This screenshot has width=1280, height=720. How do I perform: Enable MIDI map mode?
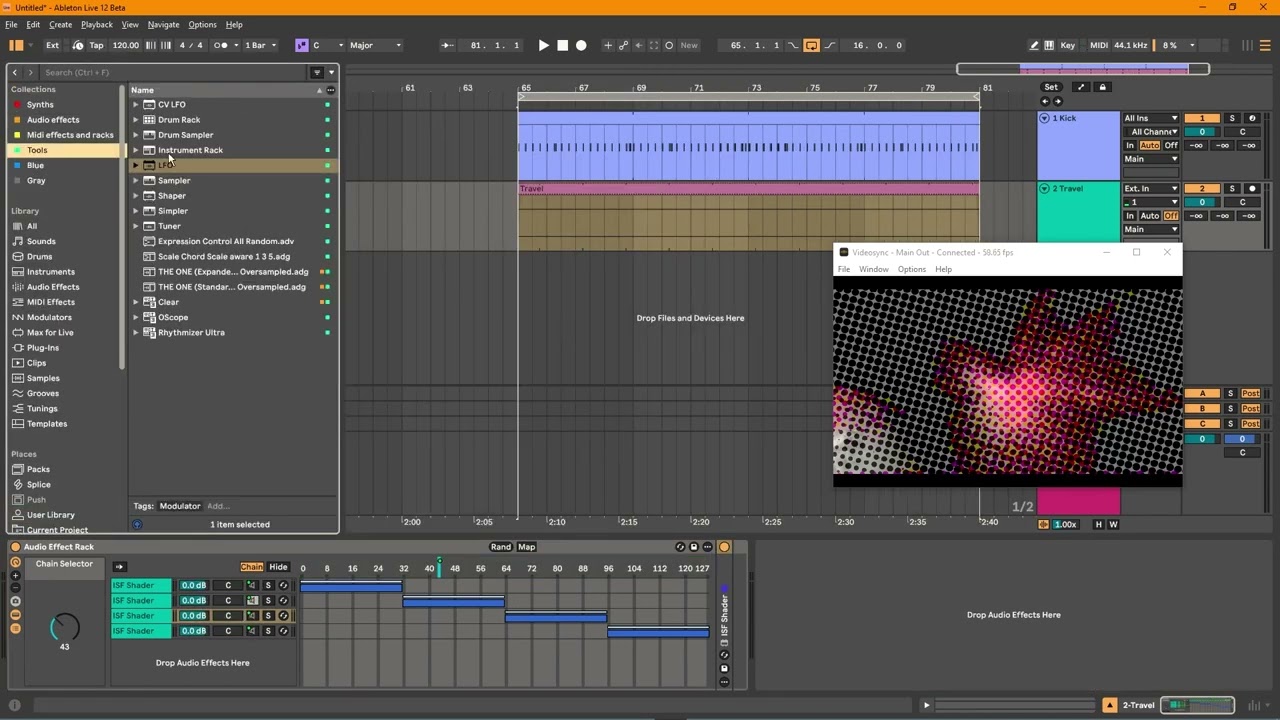pyautogui.click(x=1099, y=45)
